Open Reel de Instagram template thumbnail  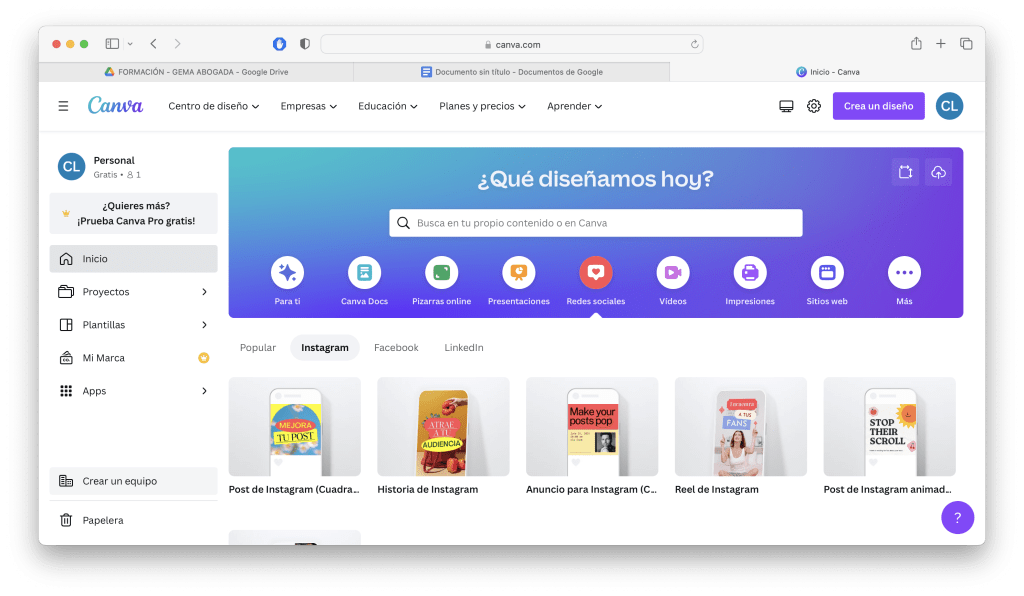pos(741,426)
